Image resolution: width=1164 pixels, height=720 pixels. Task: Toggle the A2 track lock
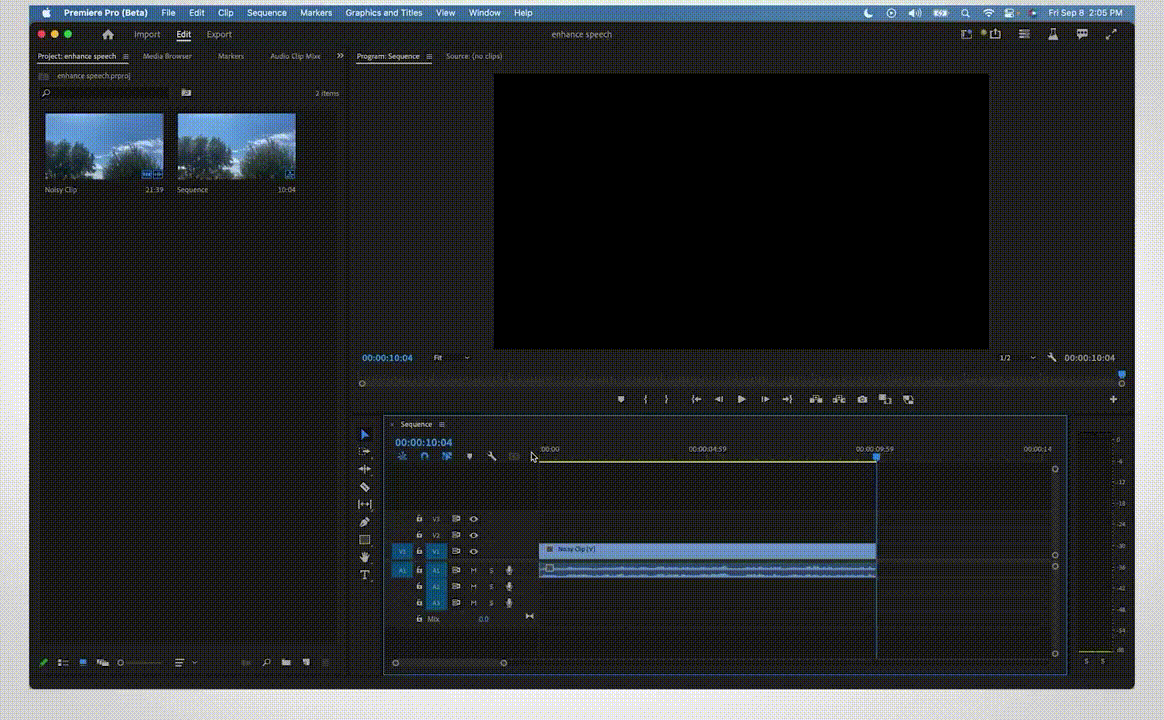click(419, 586)
